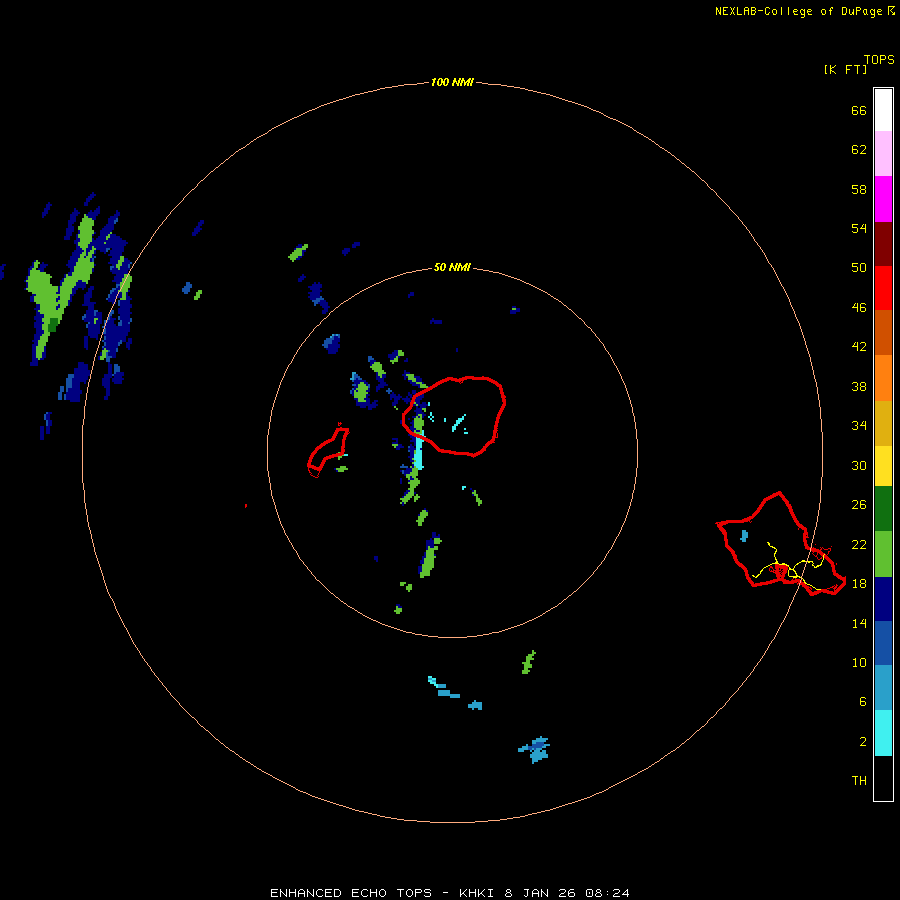
Task: Click the white 66 kft legend swatch
Action: point(883,110)
